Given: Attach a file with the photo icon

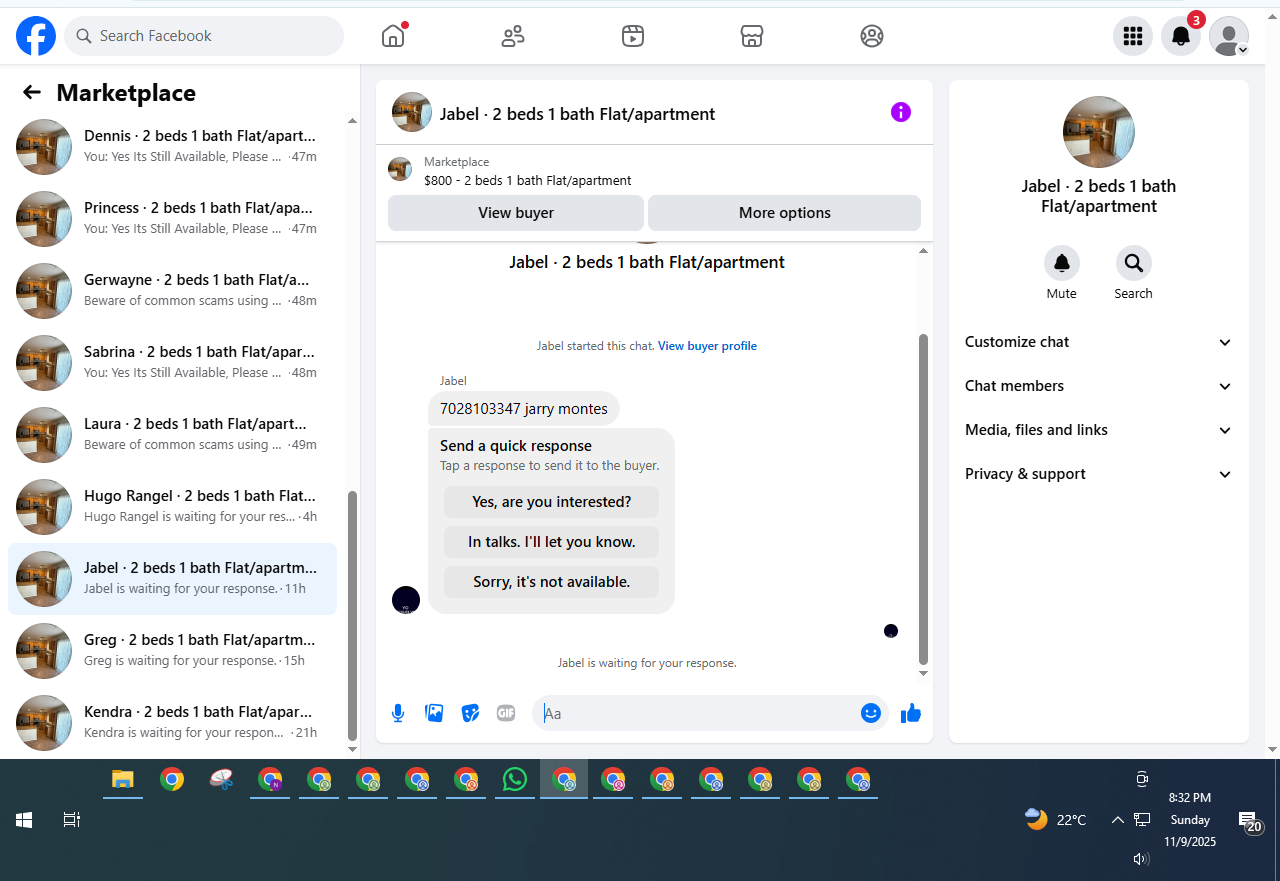Looking at the screenshot, I should (x=434, y=713).
